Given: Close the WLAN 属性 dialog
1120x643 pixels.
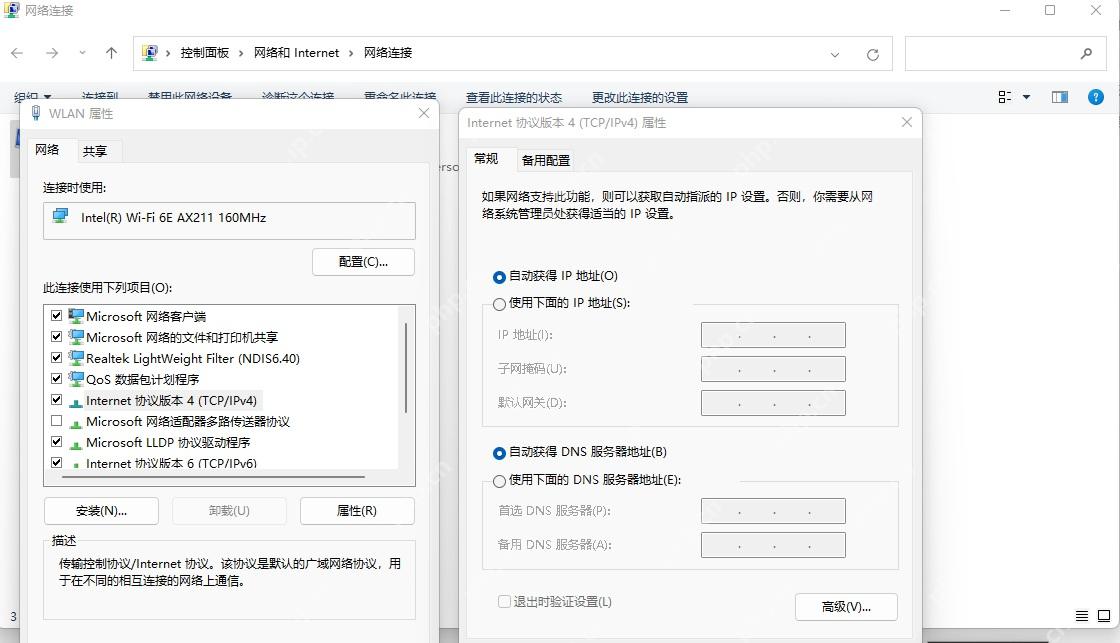Looking at the screenshot, I should 424,114.
